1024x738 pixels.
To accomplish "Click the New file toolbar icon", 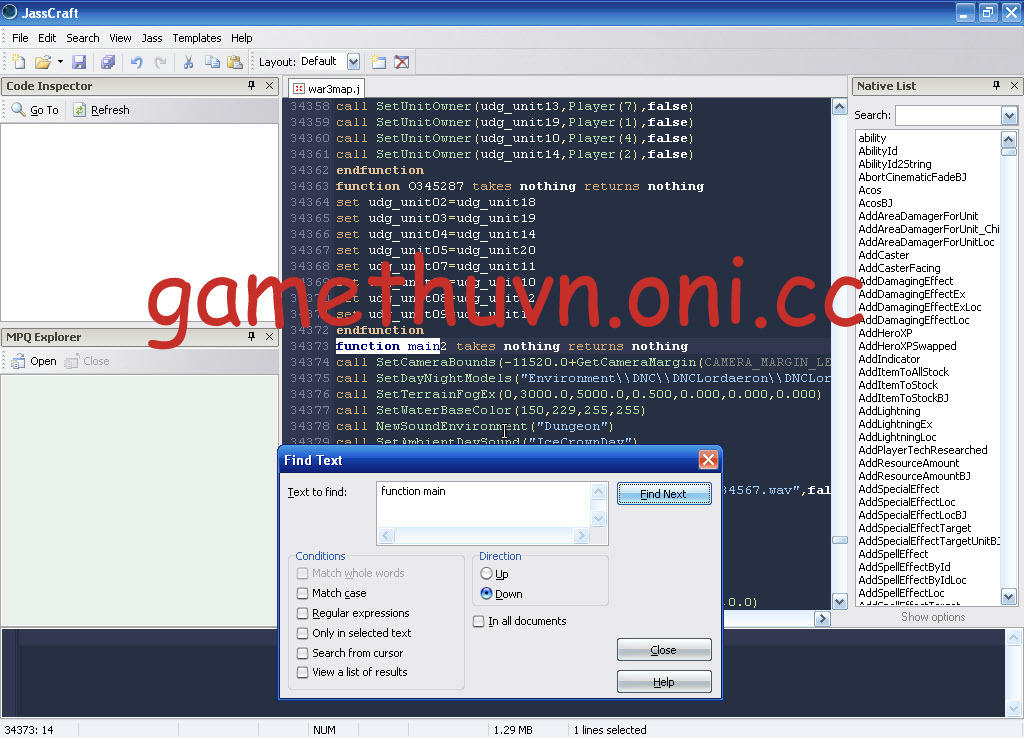I will coord(19,62).
